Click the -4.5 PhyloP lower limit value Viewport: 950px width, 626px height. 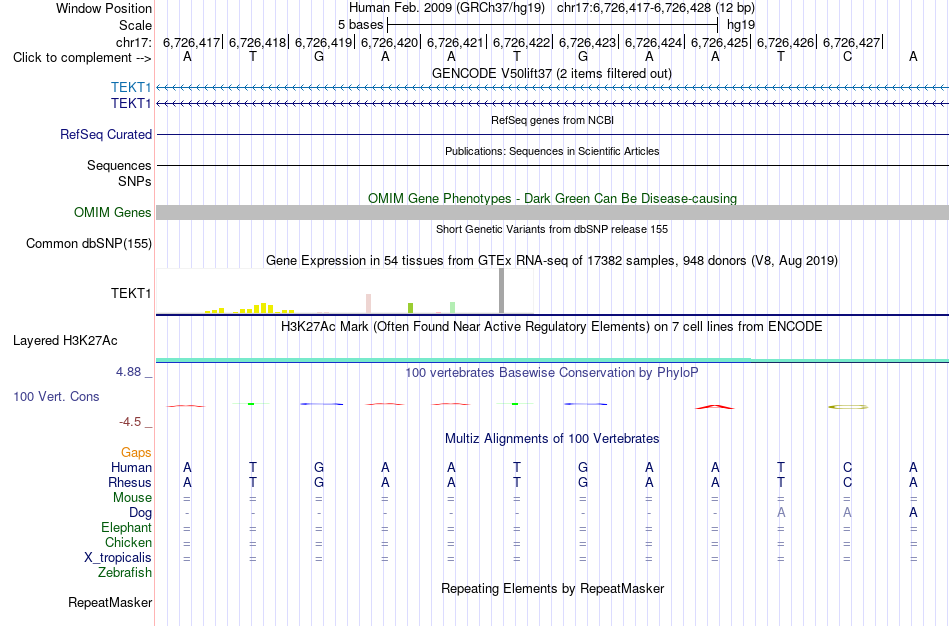pos(130,421)
